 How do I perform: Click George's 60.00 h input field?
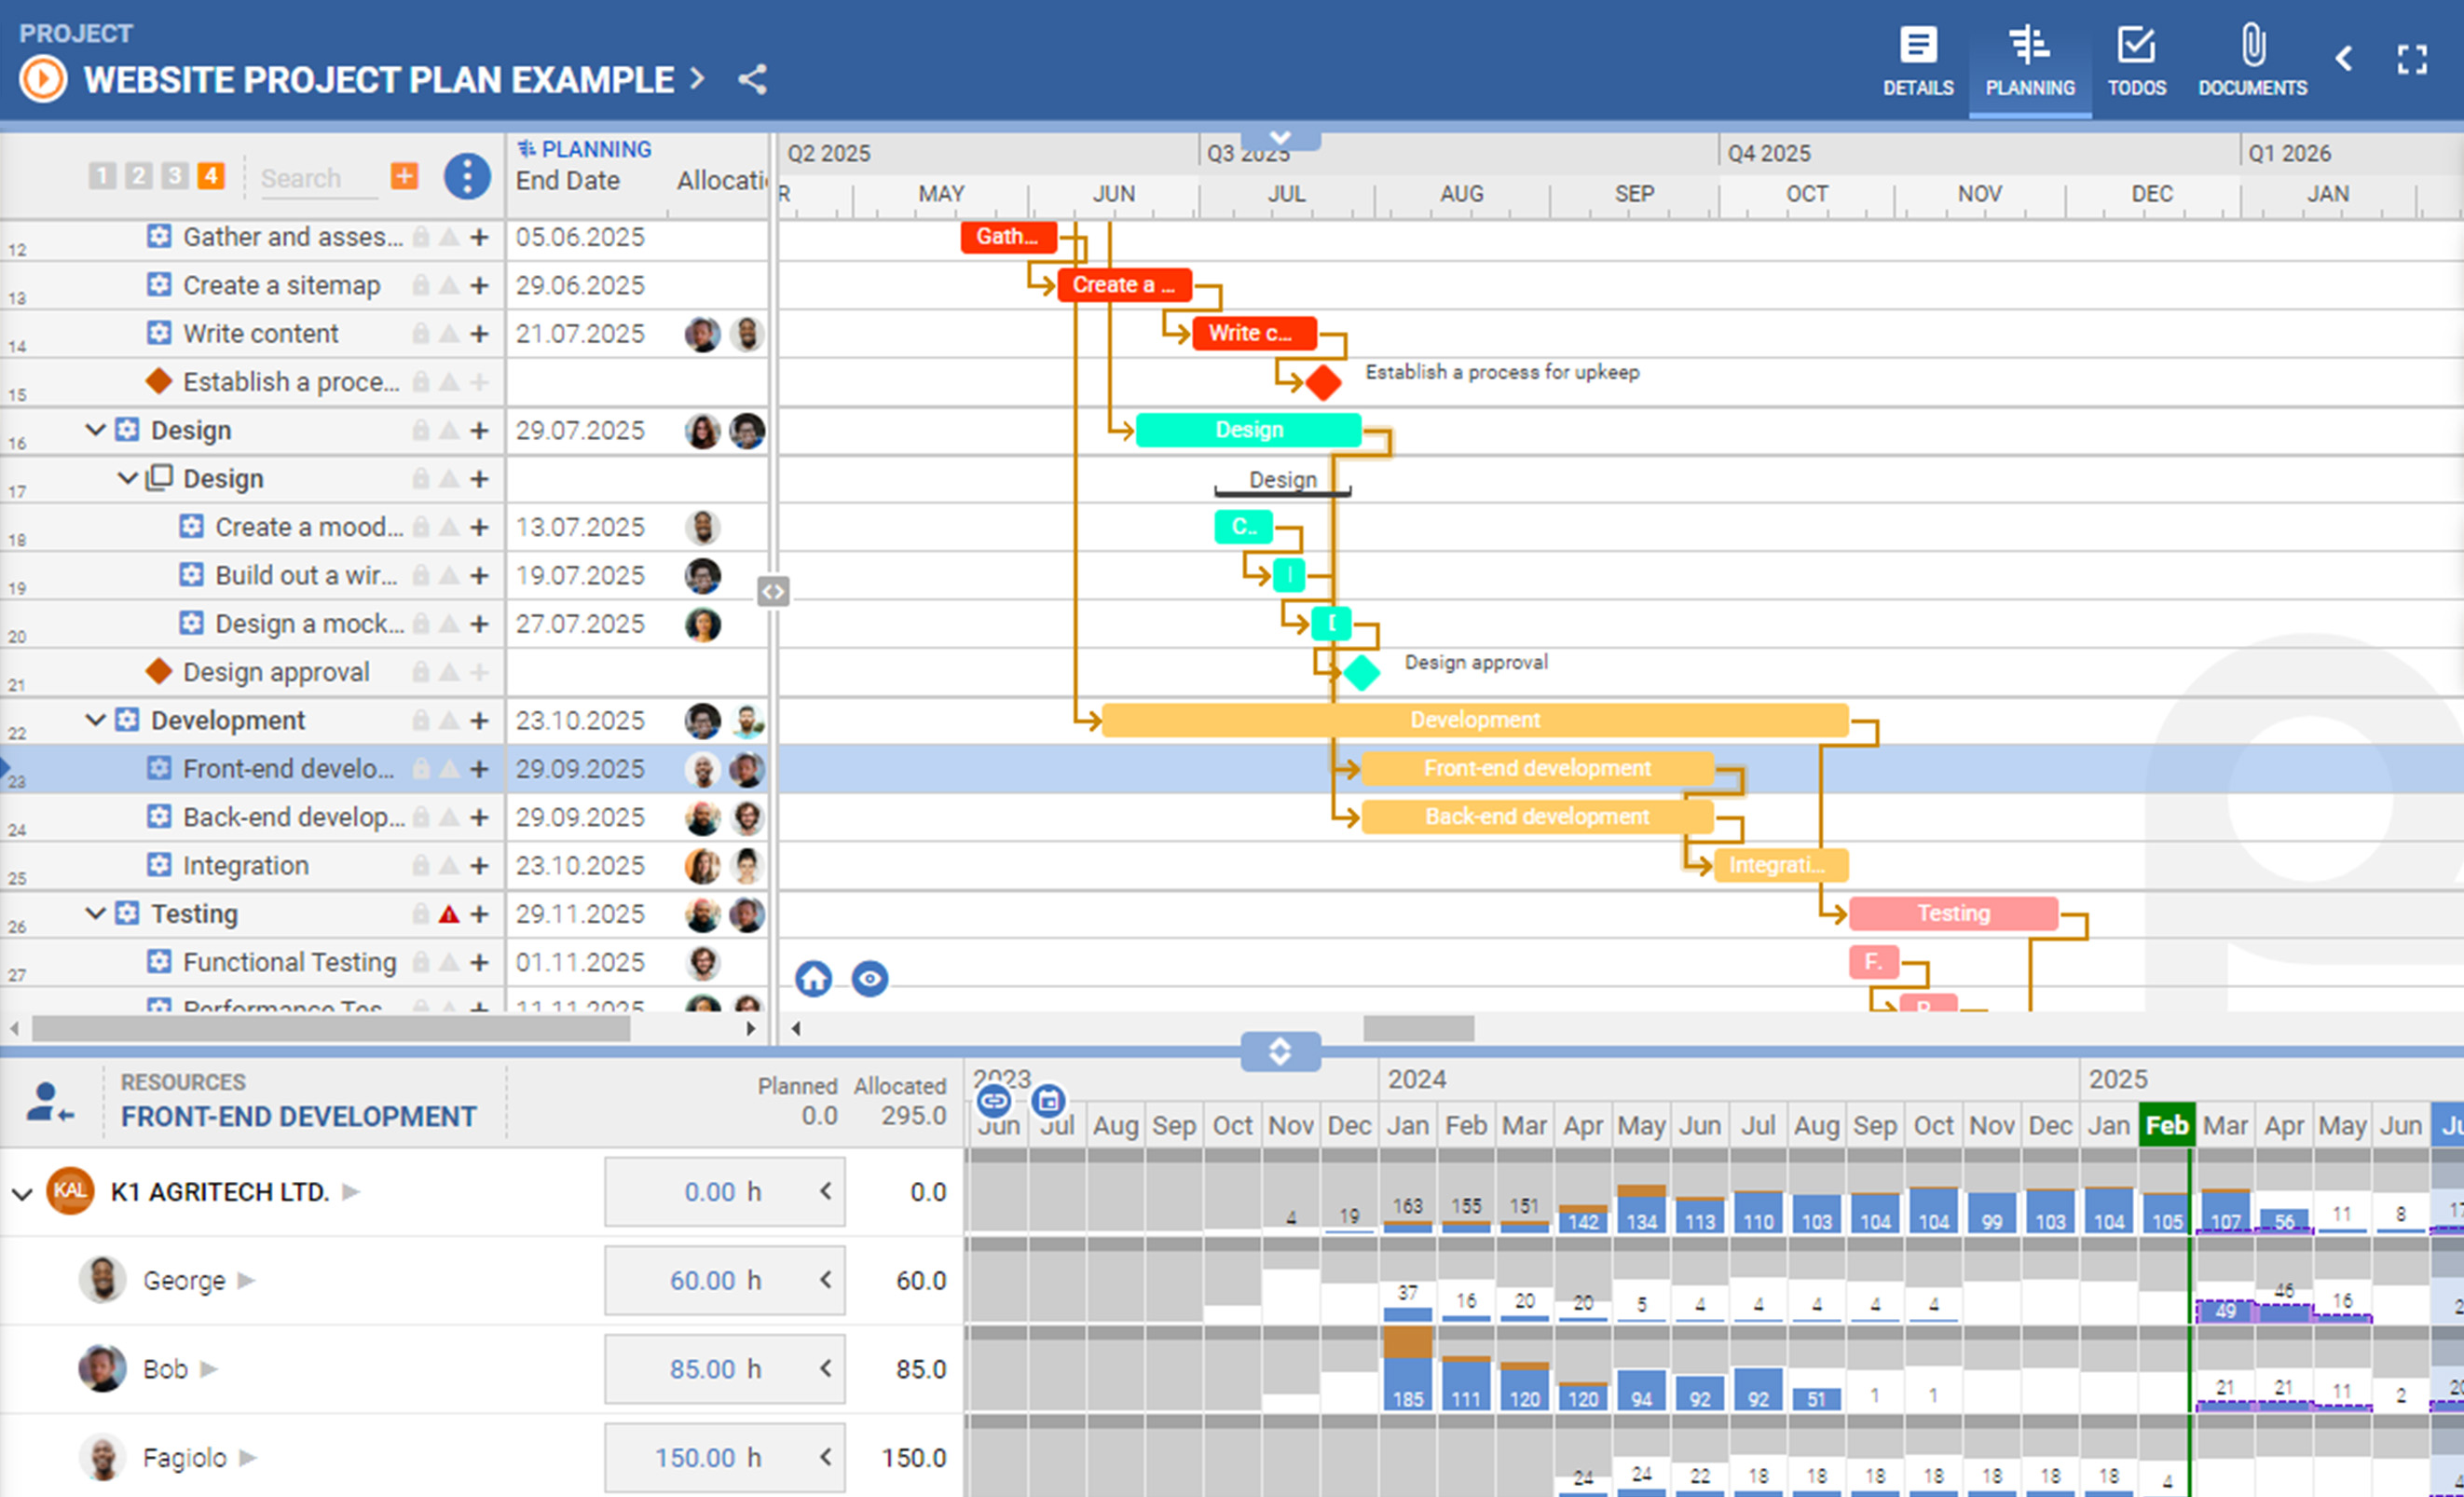coord(724,1280)
